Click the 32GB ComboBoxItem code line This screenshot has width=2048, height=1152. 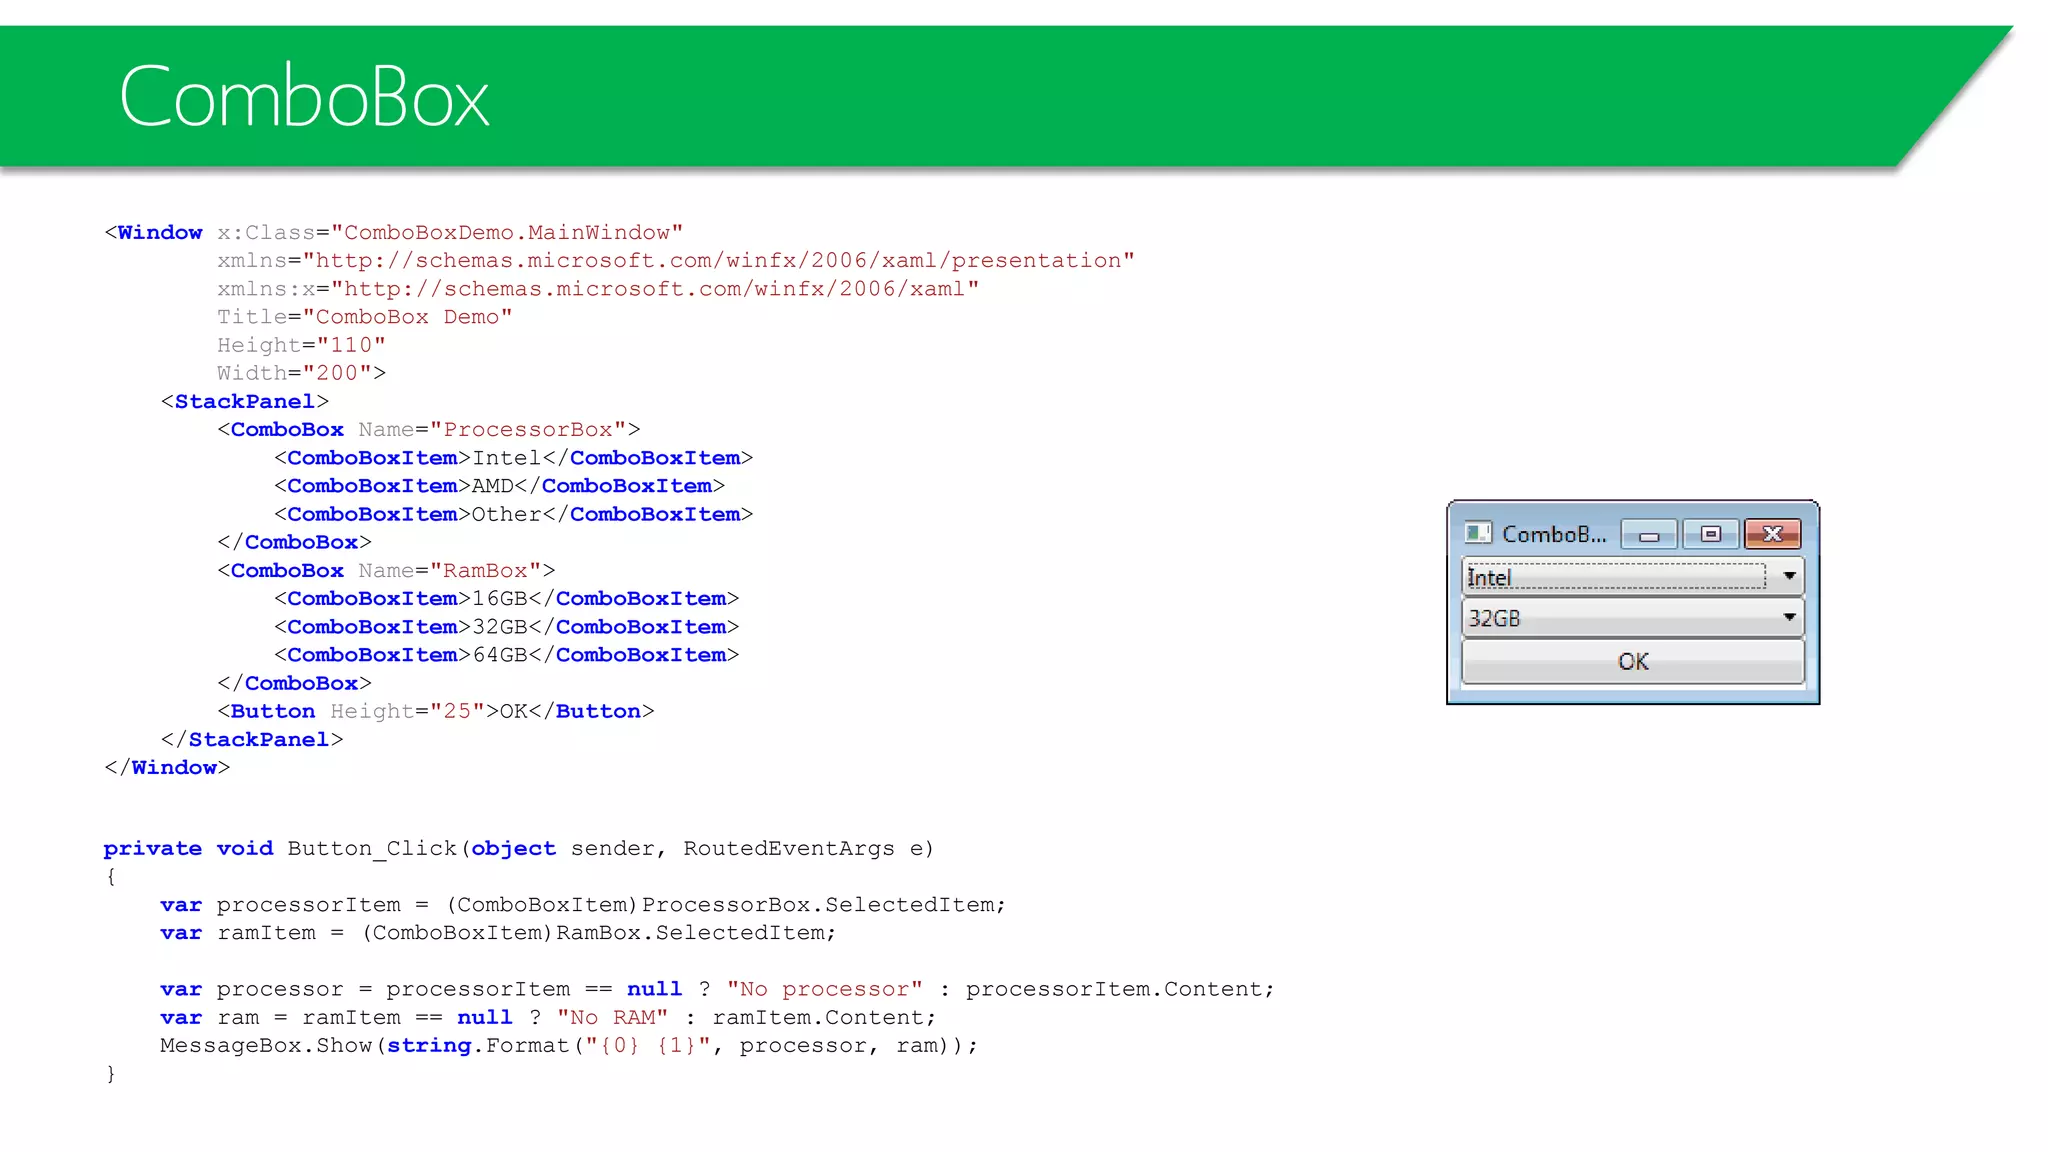[507, 626]
